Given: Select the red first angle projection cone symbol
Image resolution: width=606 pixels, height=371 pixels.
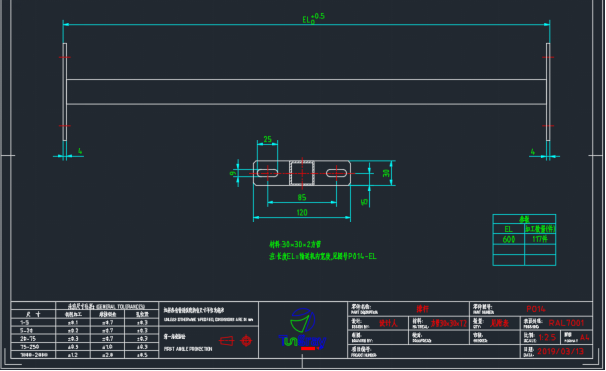Looking at the screenshot, I should point(227,341).
